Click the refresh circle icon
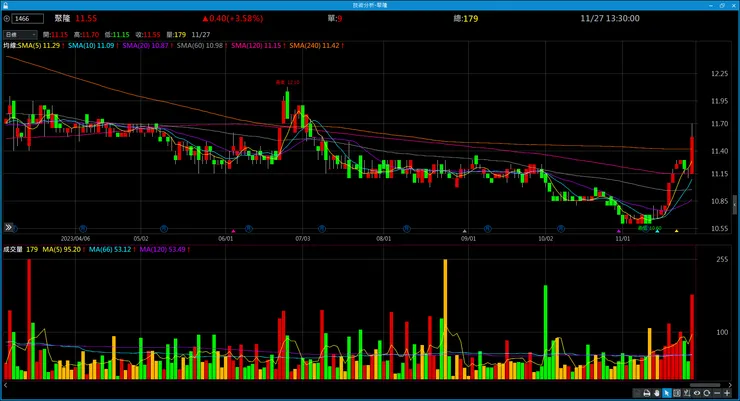Screen dimensions: 740x401 click(x=706, y=393)
